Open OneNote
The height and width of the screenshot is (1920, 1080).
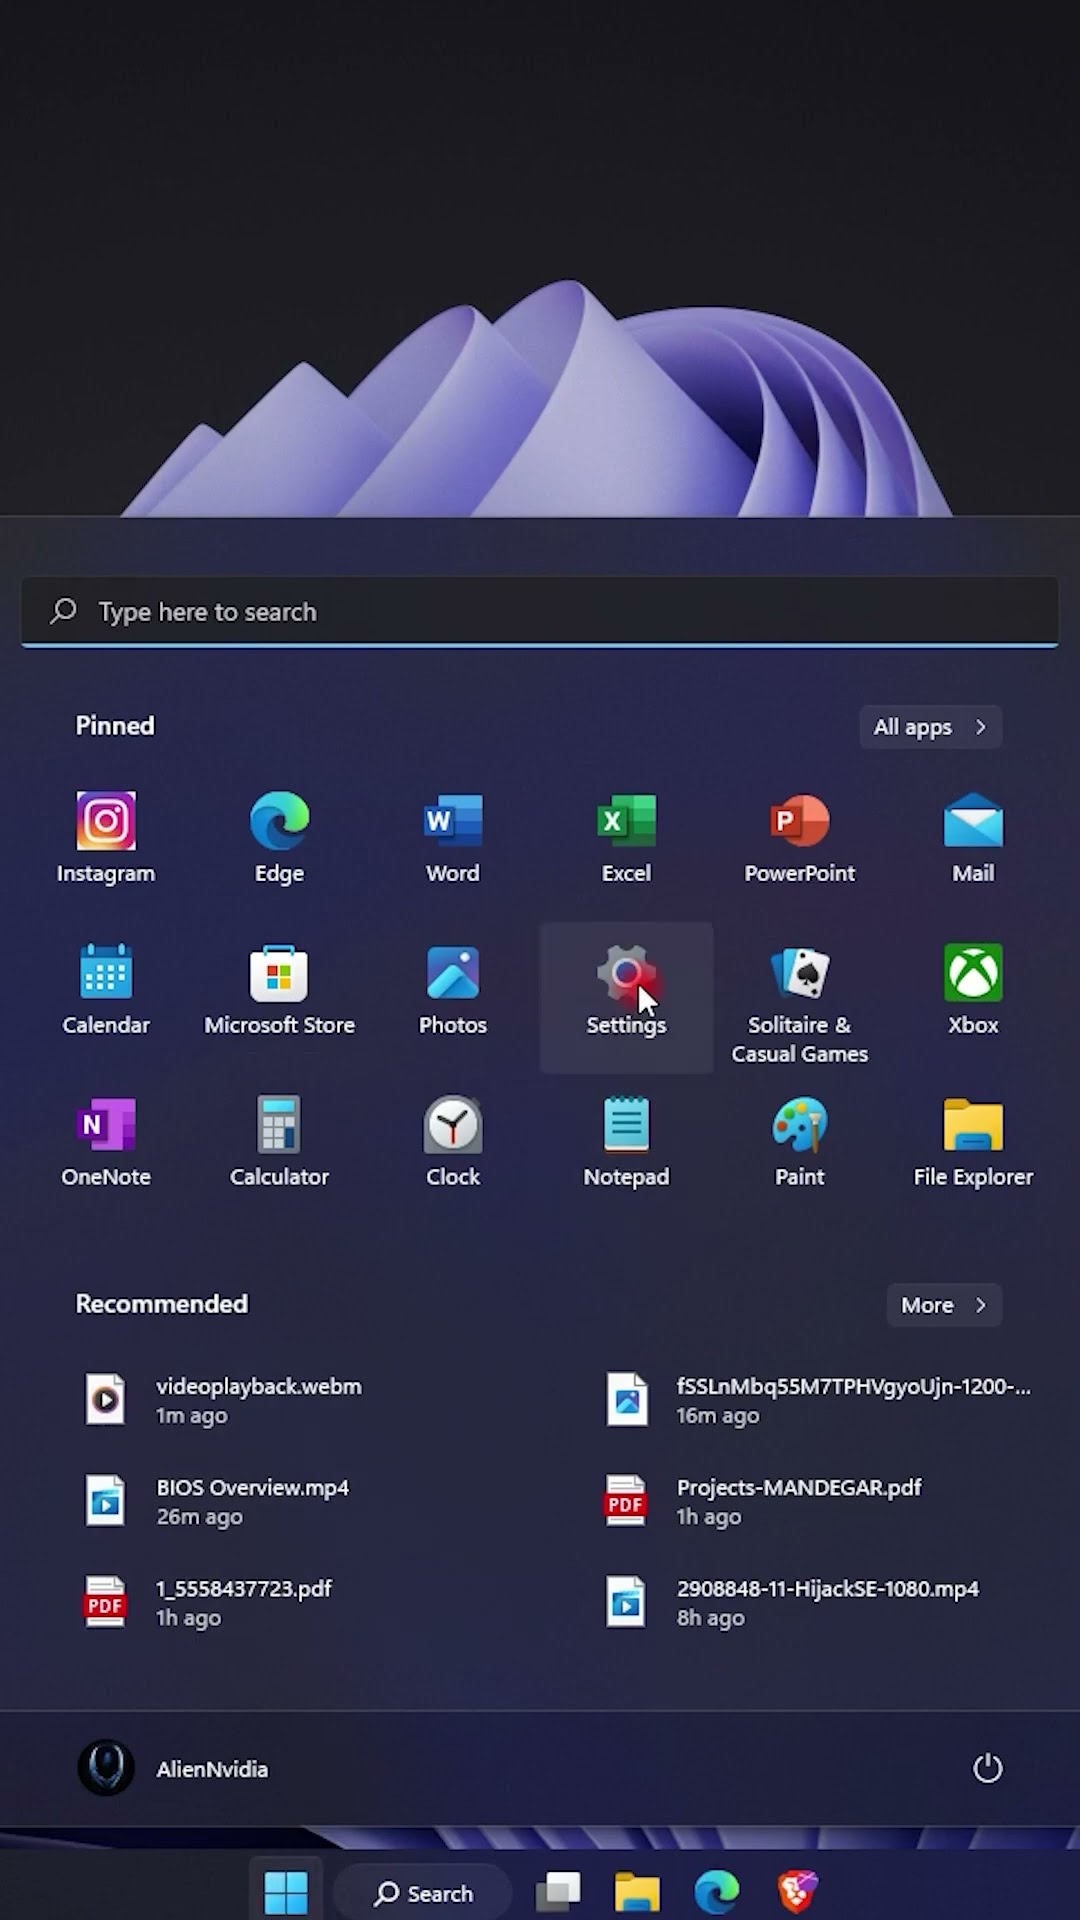pos(106,1142)
